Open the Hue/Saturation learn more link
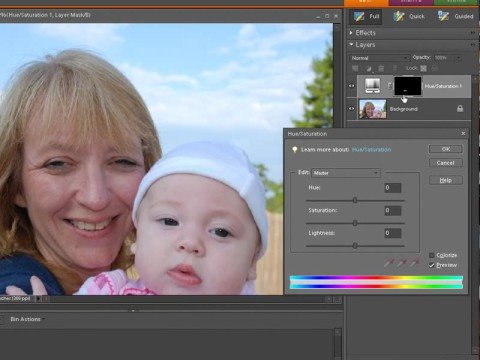Screen dimensions: 480x360 [371, 150]
